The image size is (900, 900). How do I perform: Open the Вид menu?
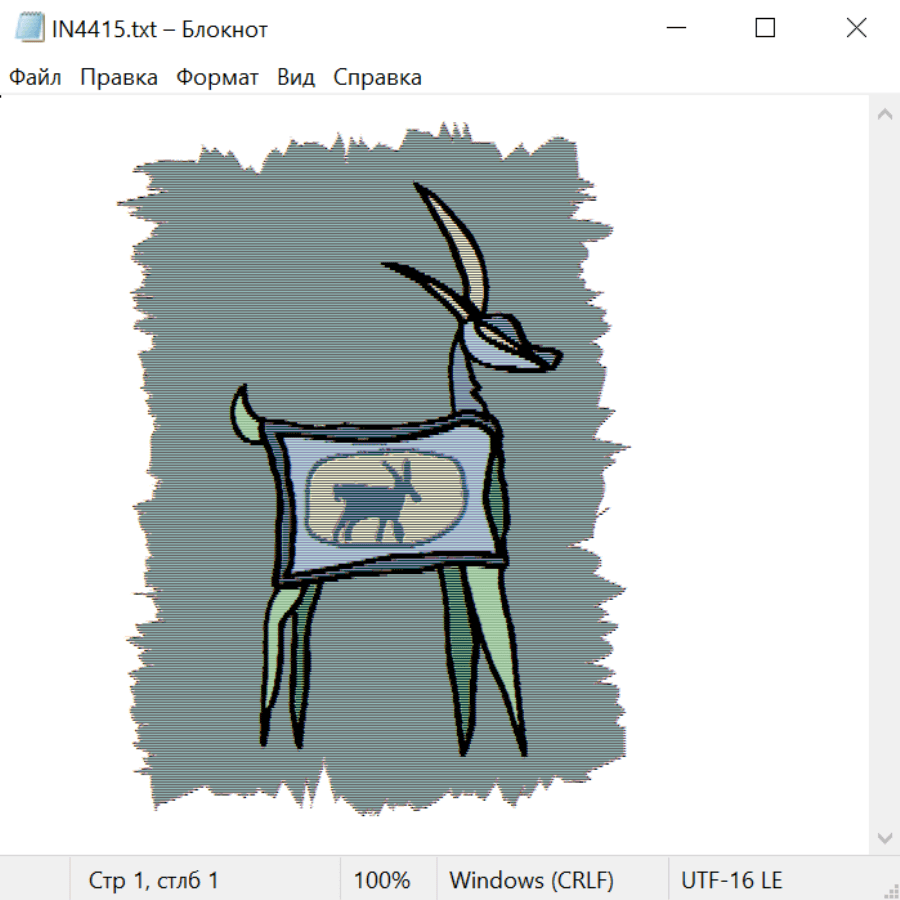(296, 78)
